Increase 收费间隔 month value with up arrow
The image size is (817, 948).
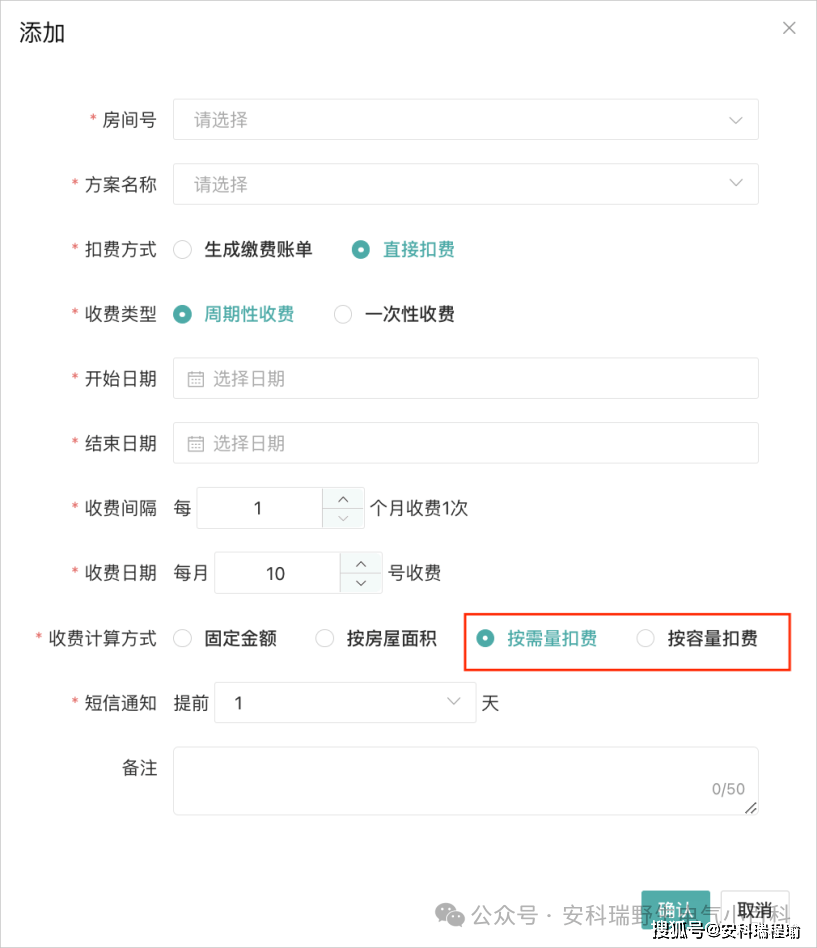pyautogui.click(x=343, y=499)
